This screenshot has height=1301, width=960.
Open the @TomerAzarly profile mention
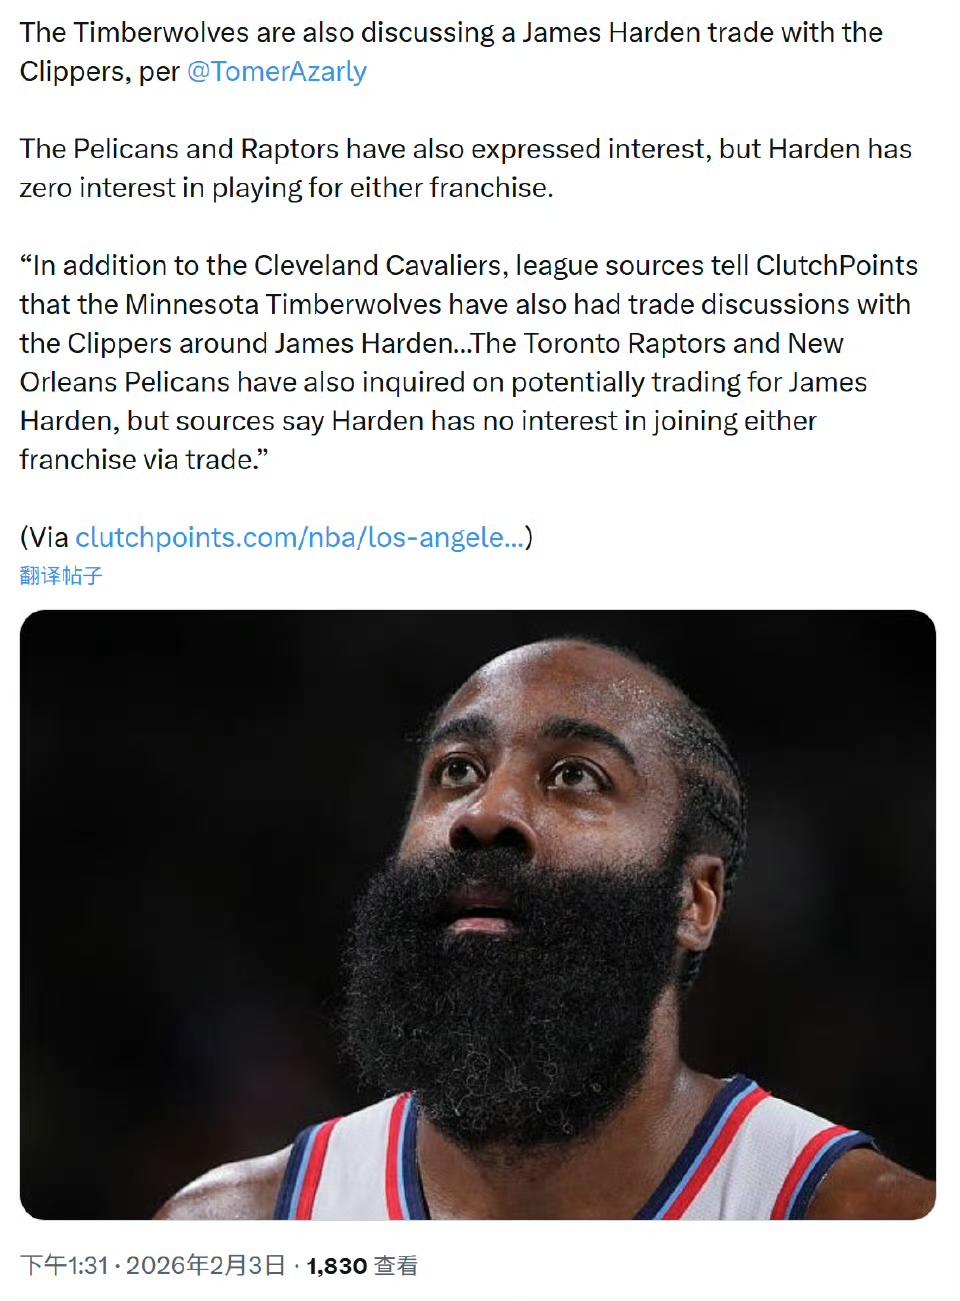point(277,72)
